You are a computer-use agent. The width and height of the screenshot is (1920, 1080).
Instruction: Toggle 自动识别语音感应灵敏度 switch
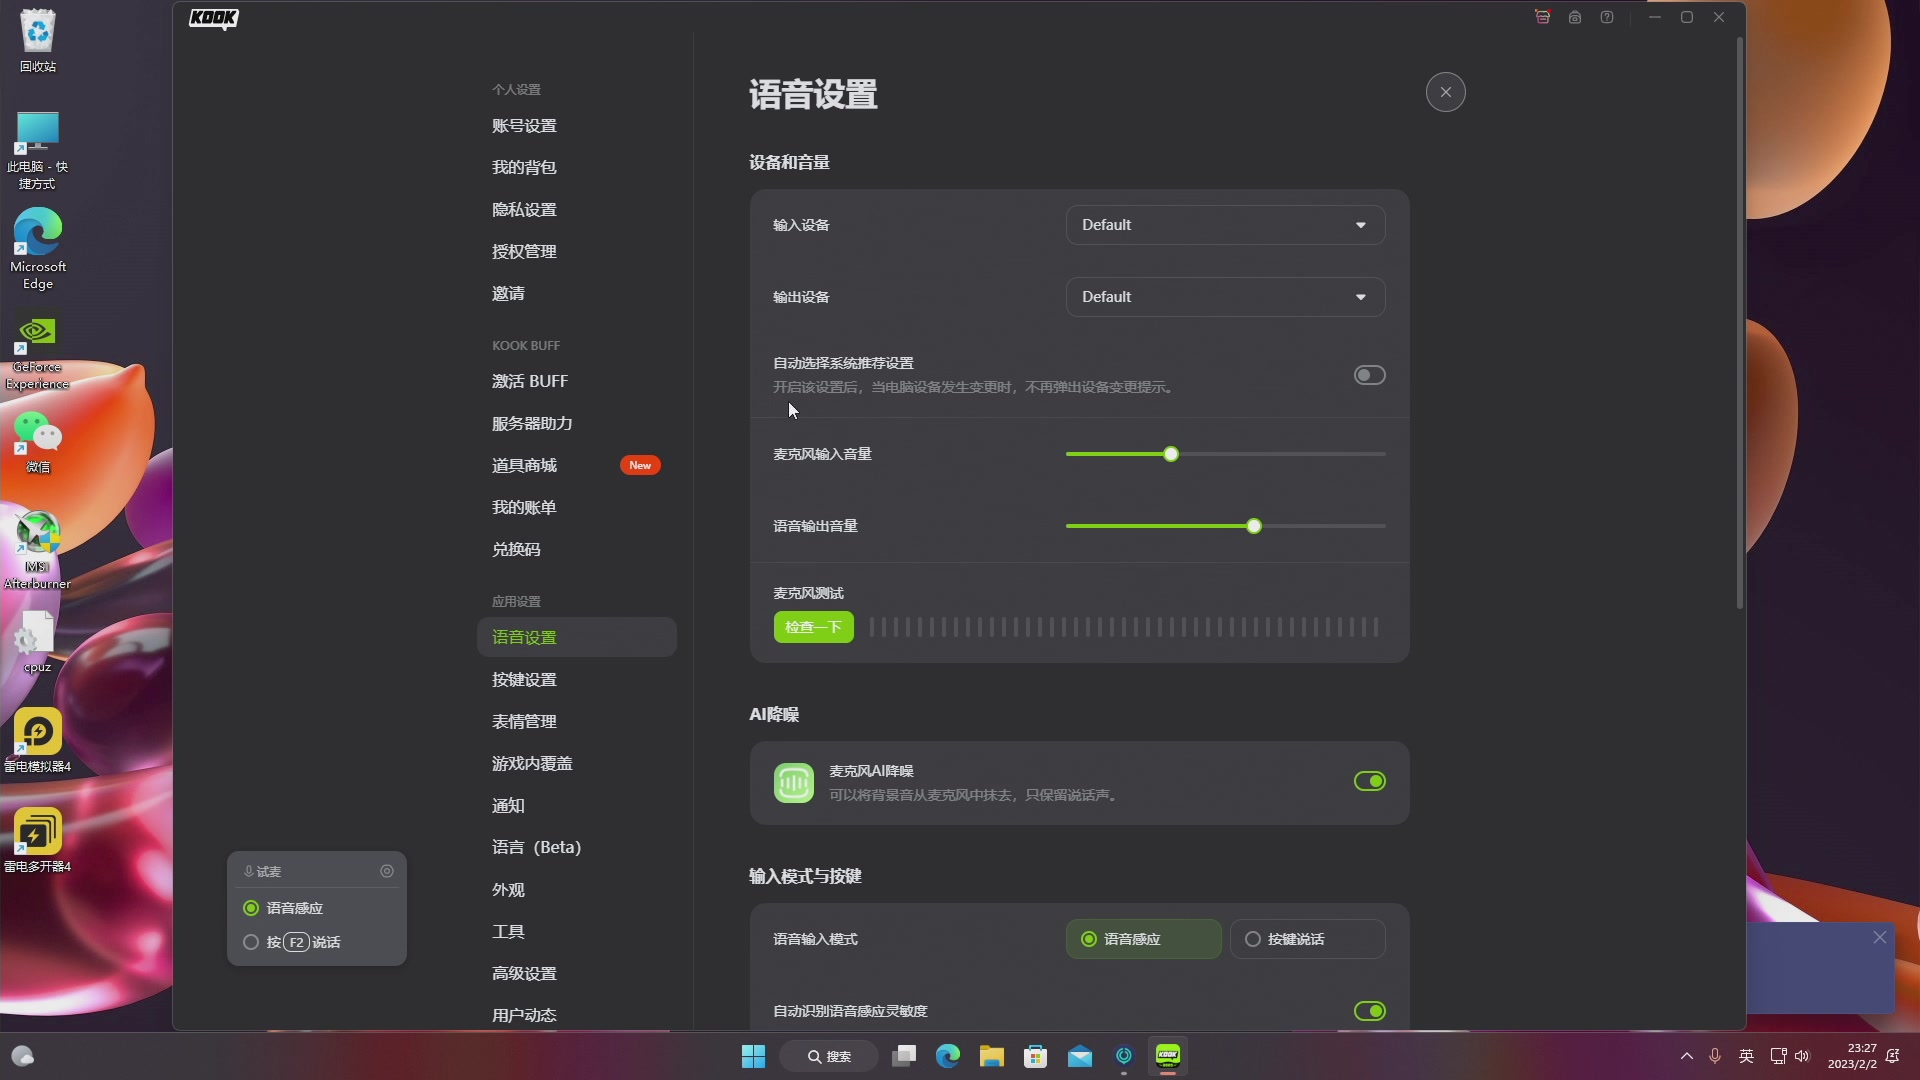[x=1369, y=1011]
